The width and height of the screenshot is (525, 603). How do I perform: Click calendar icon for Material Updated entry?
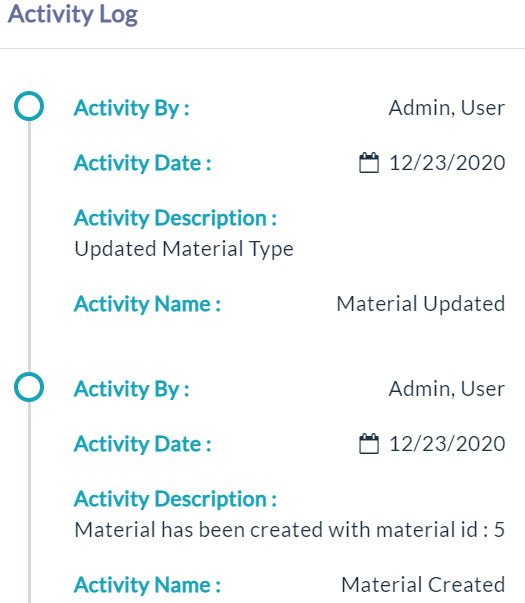369,163
